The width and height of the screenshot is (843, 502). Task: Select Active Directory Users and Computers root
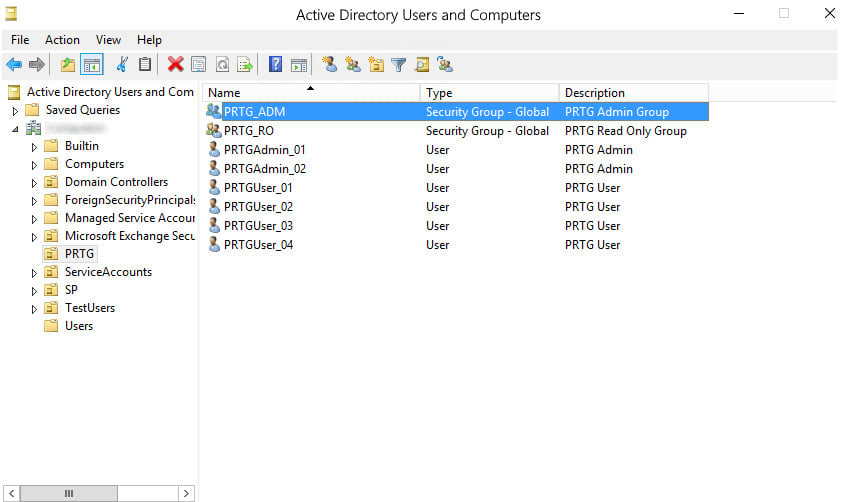click(110, 92)
